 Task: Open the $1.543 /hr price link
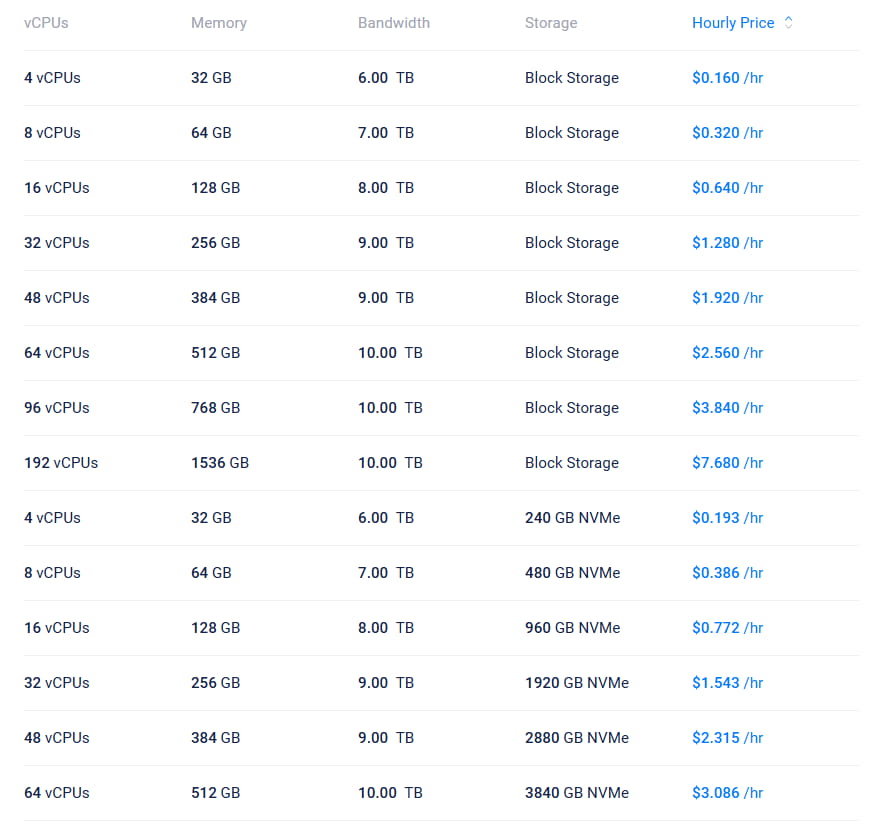coord(727,683)
